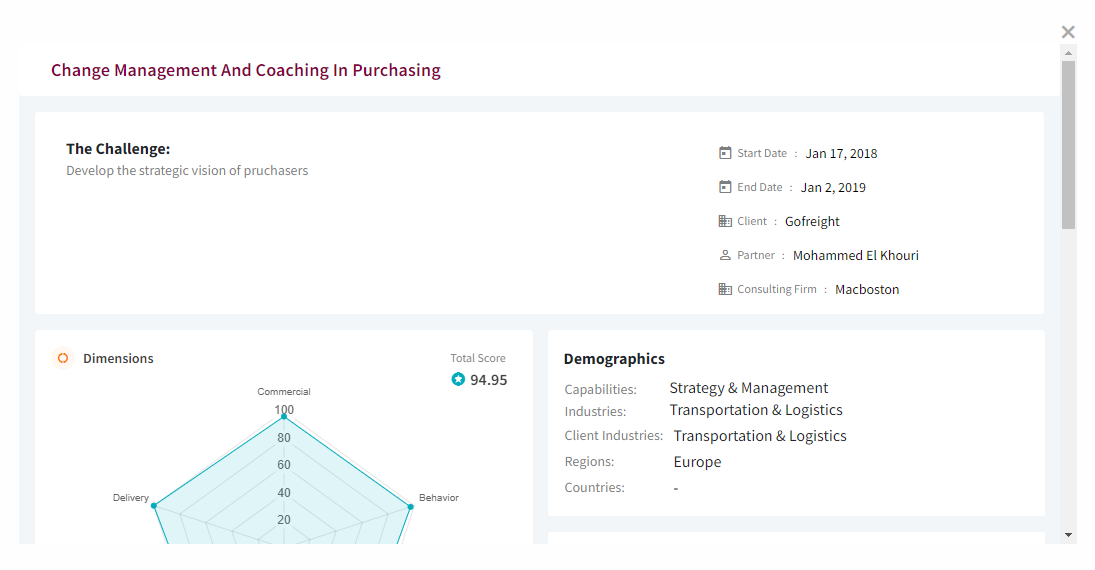The height and width of the screenshot is (570, 1095).
Task: Click the 'Start Date' label
Action: tap(762, 153)
